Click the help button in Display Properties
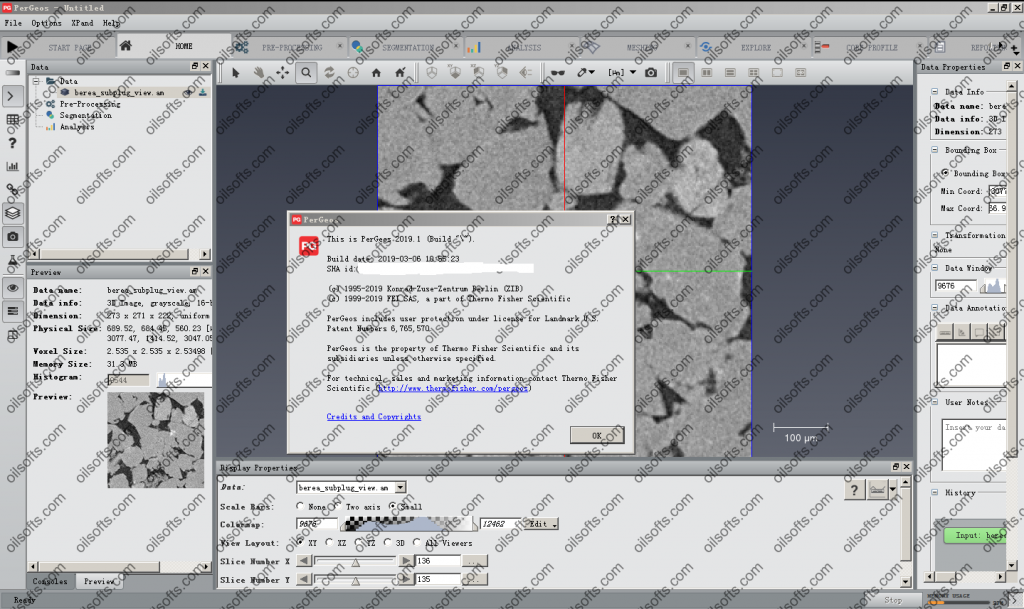The image size is (1024, 609). tap(854, 490)
